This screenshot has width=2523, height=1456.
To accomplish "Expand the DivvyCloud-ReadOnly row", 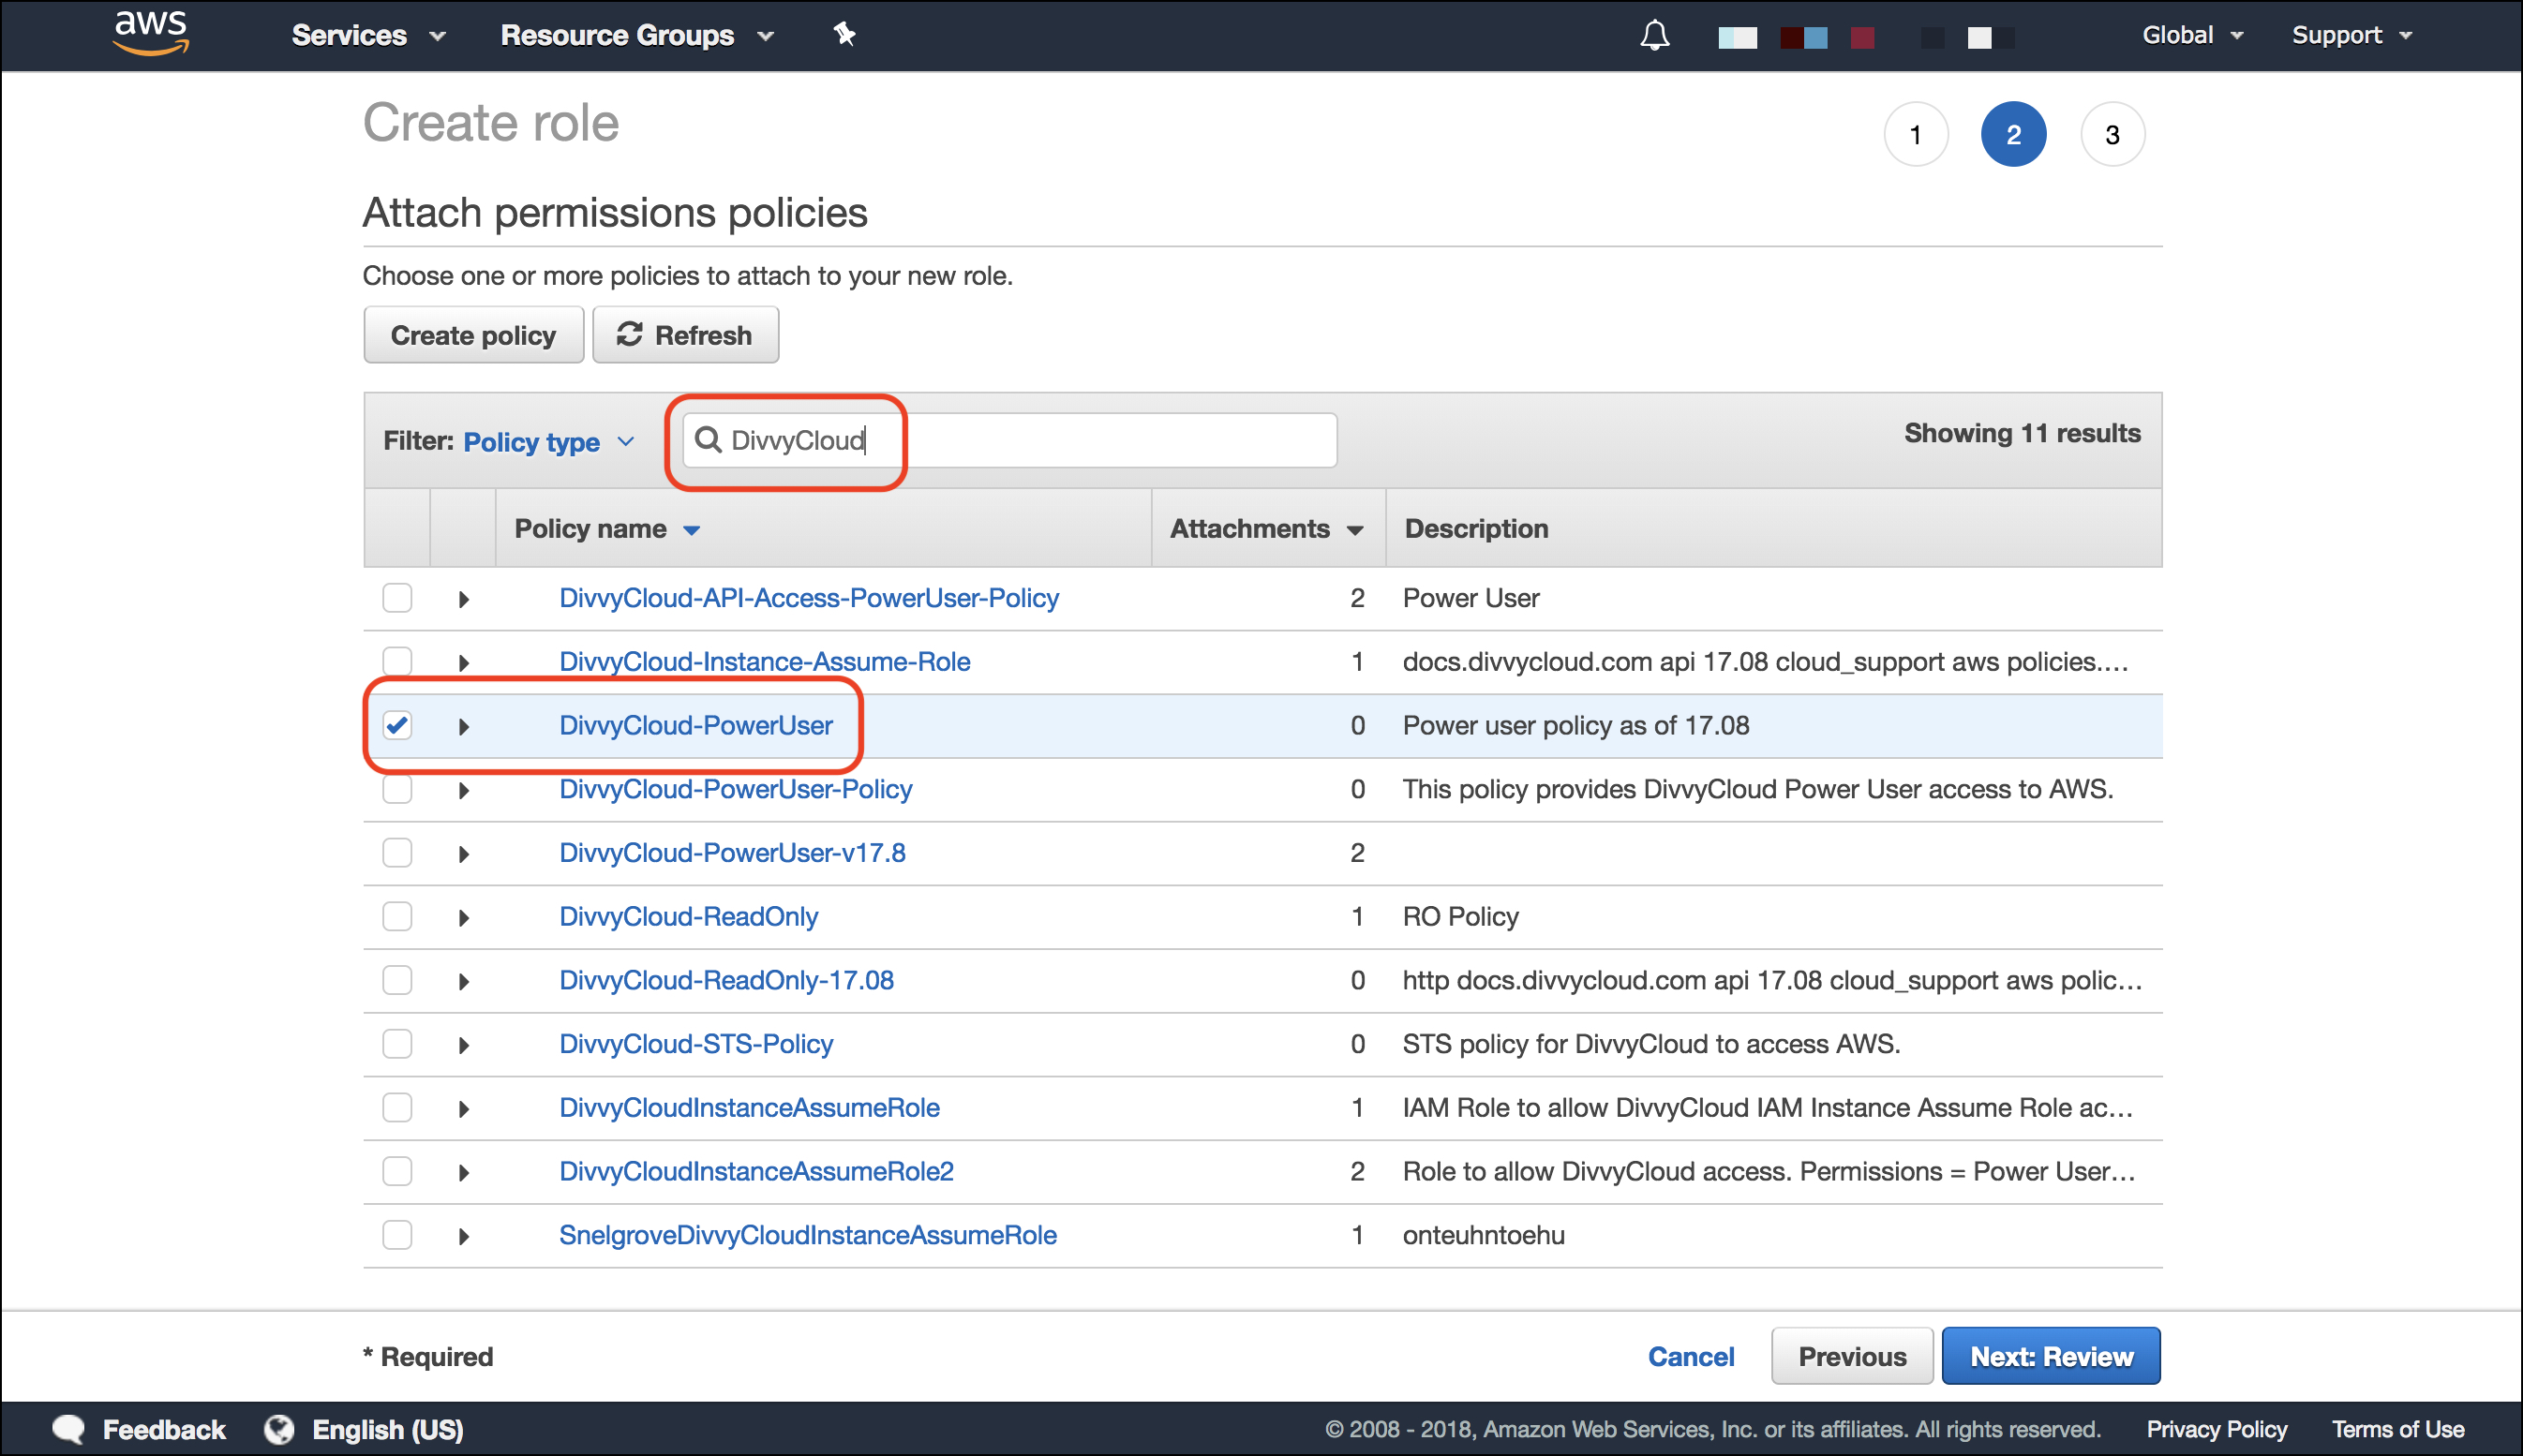I will point(463,917).
